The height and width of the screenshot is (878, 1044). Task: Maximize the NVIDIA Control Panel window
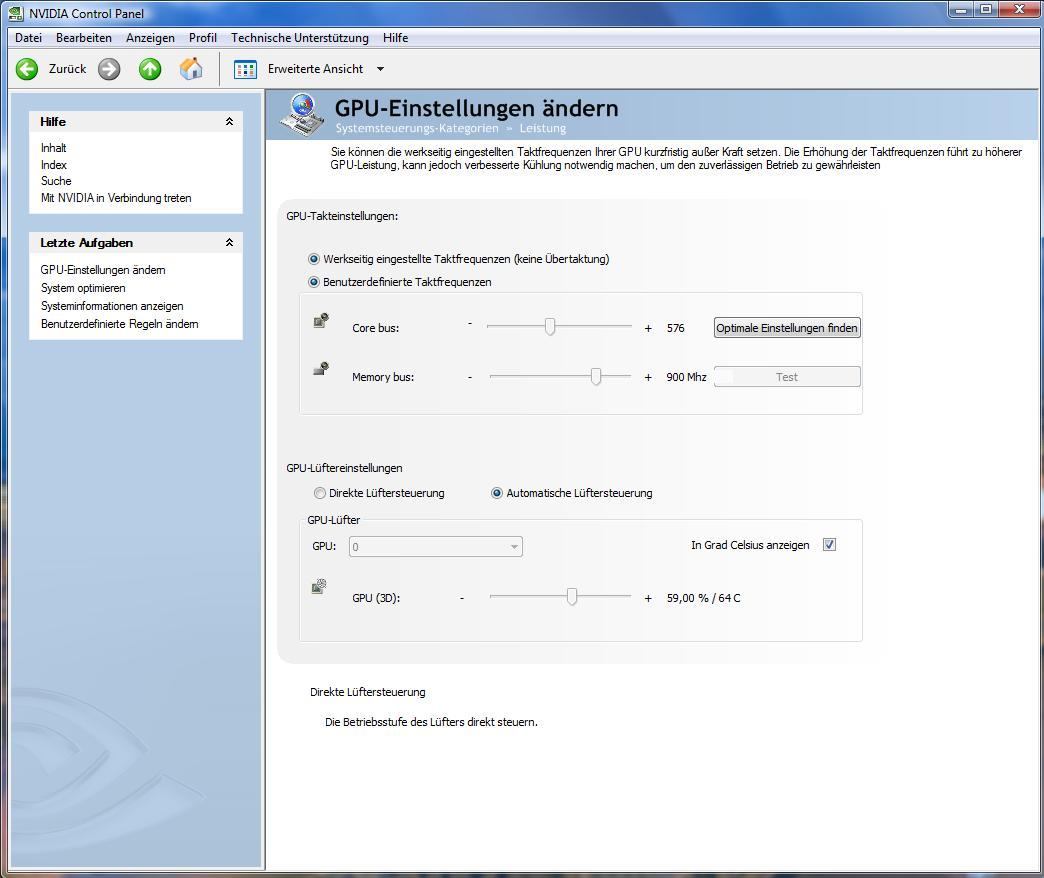pyautogui.click(x=985, y=9)
